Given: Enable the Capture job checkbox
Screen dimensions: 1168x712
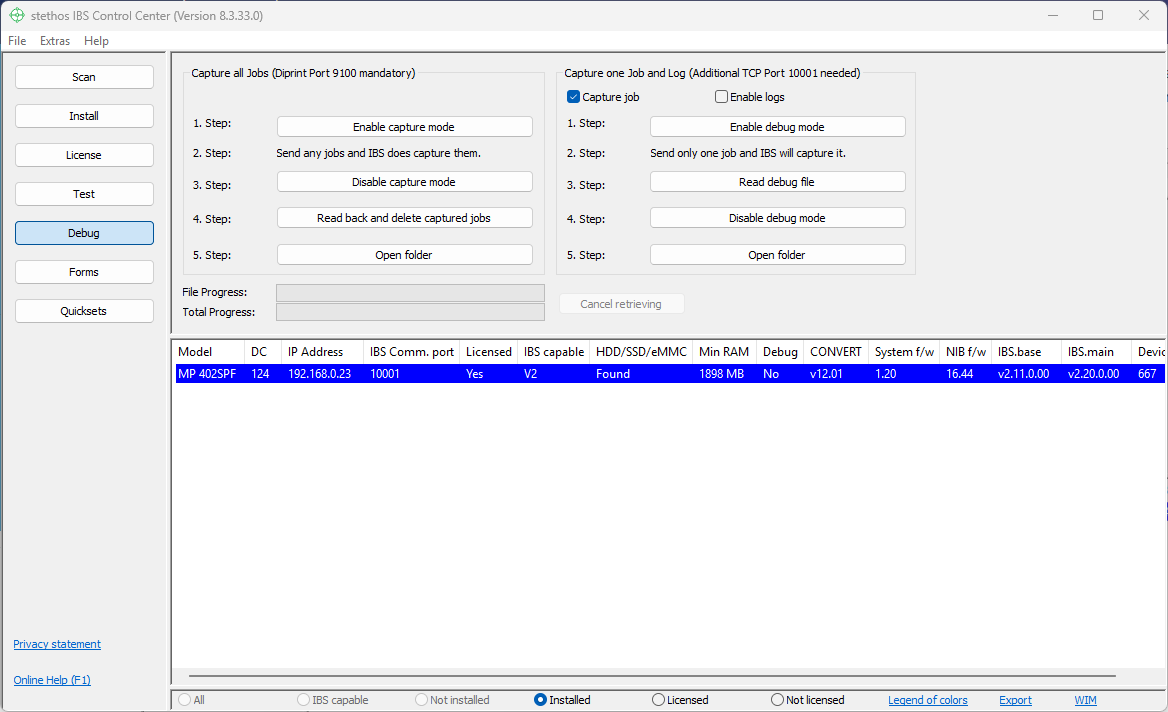Looking at the screenshot, I should click(573, 96).
